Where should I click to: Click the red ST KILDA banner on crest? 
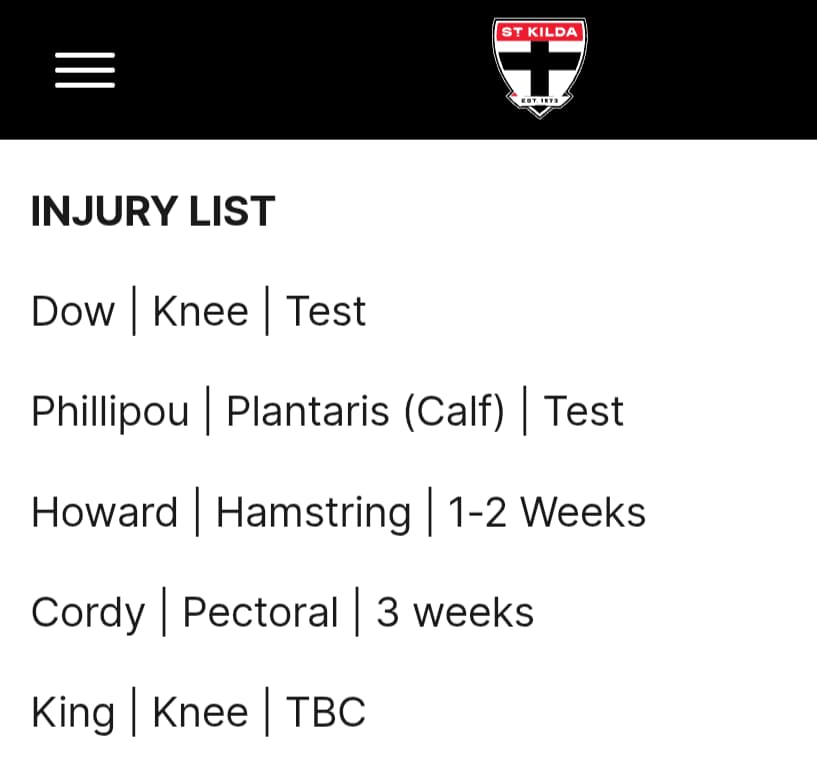tap(539, 32)
